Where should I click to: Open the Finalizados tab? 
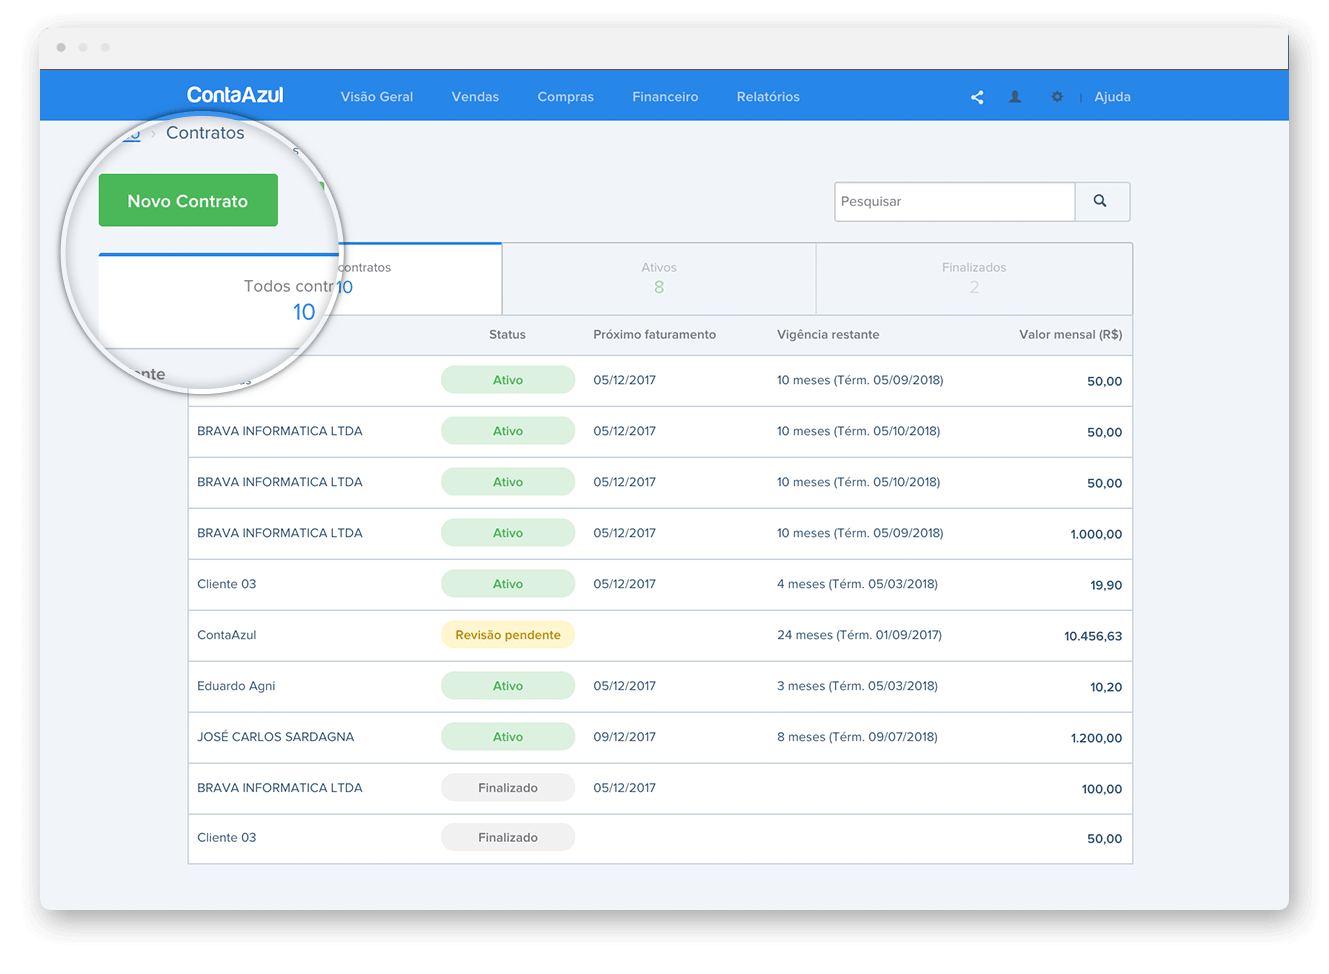click(973, 278)
